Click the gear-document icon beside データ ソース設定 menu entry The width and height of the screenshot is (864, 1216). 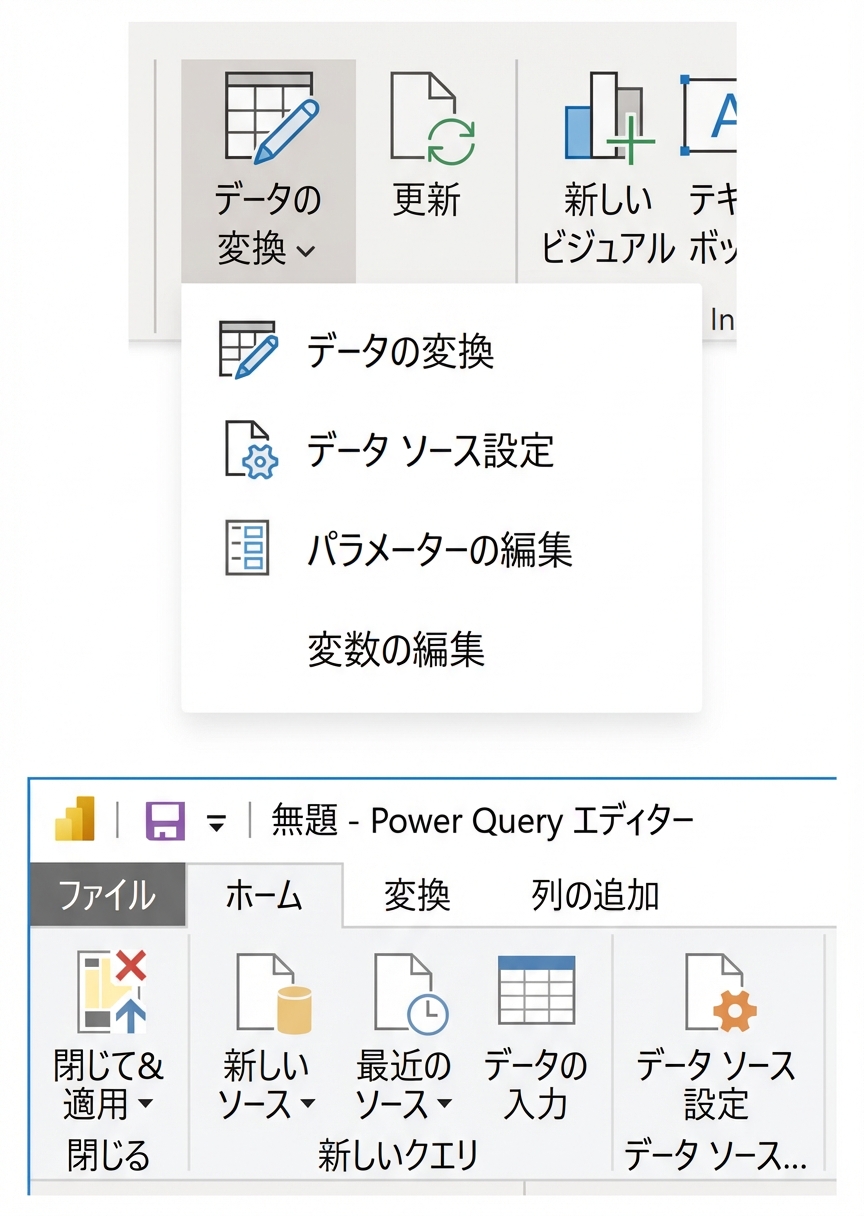click(249, 450)
